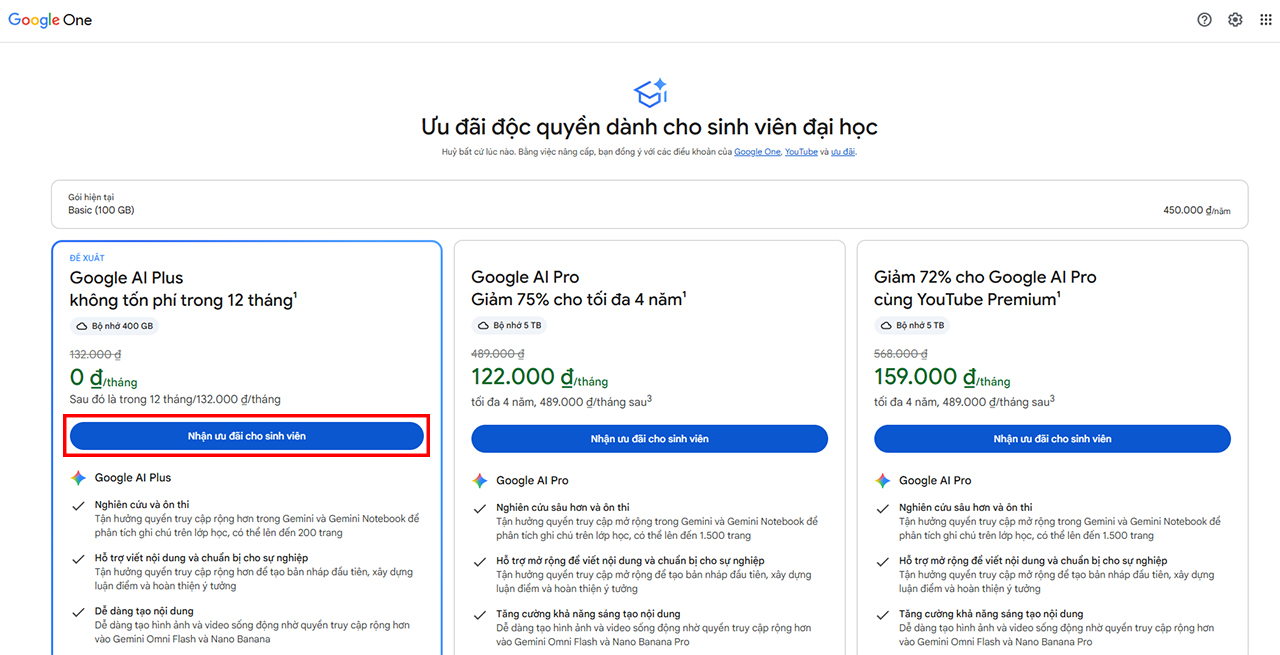Get student offer for 159.000 ₫ YouTube Premium plan
This screenshot has height=655, width=1280.
pos(1052,439)
